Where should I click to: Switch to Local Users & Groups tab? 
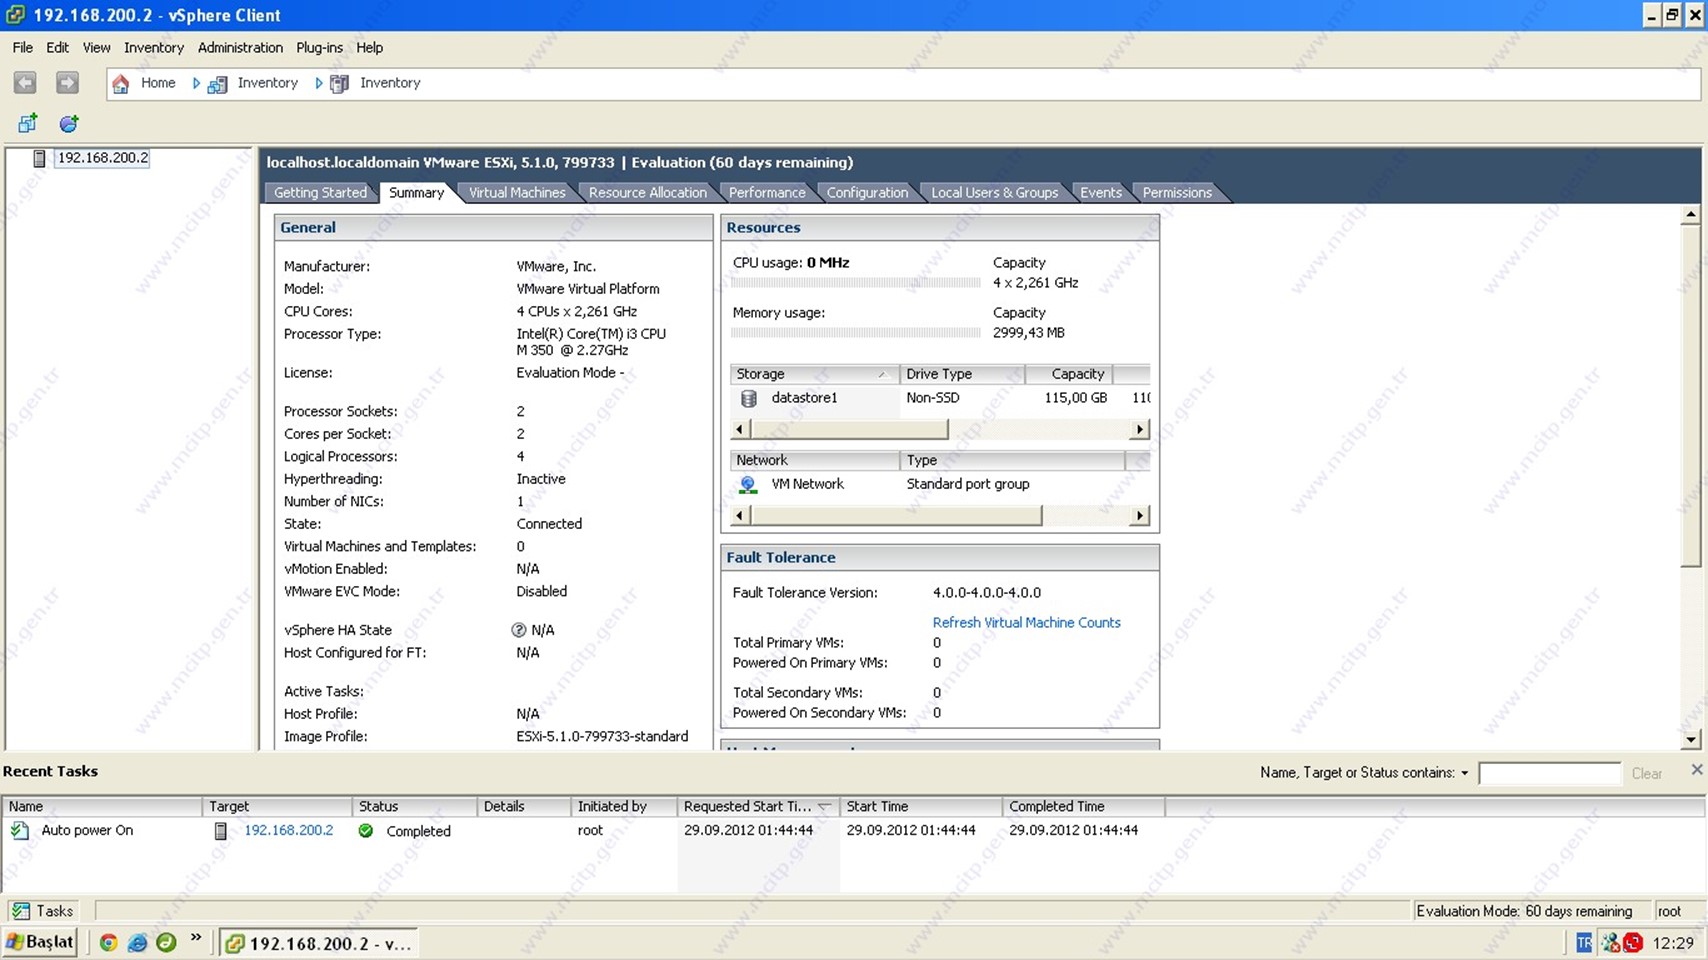(994, 192)
